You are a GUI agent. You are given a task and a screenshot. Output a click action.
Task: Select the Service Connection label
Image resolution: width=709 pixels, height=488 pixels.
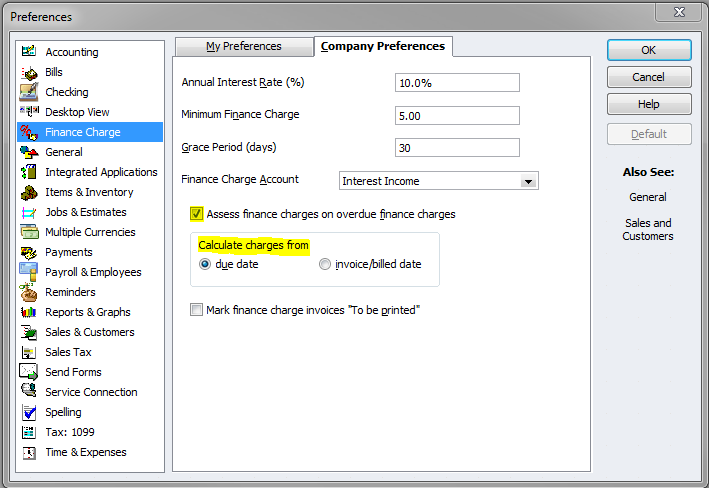coord(91,392)
